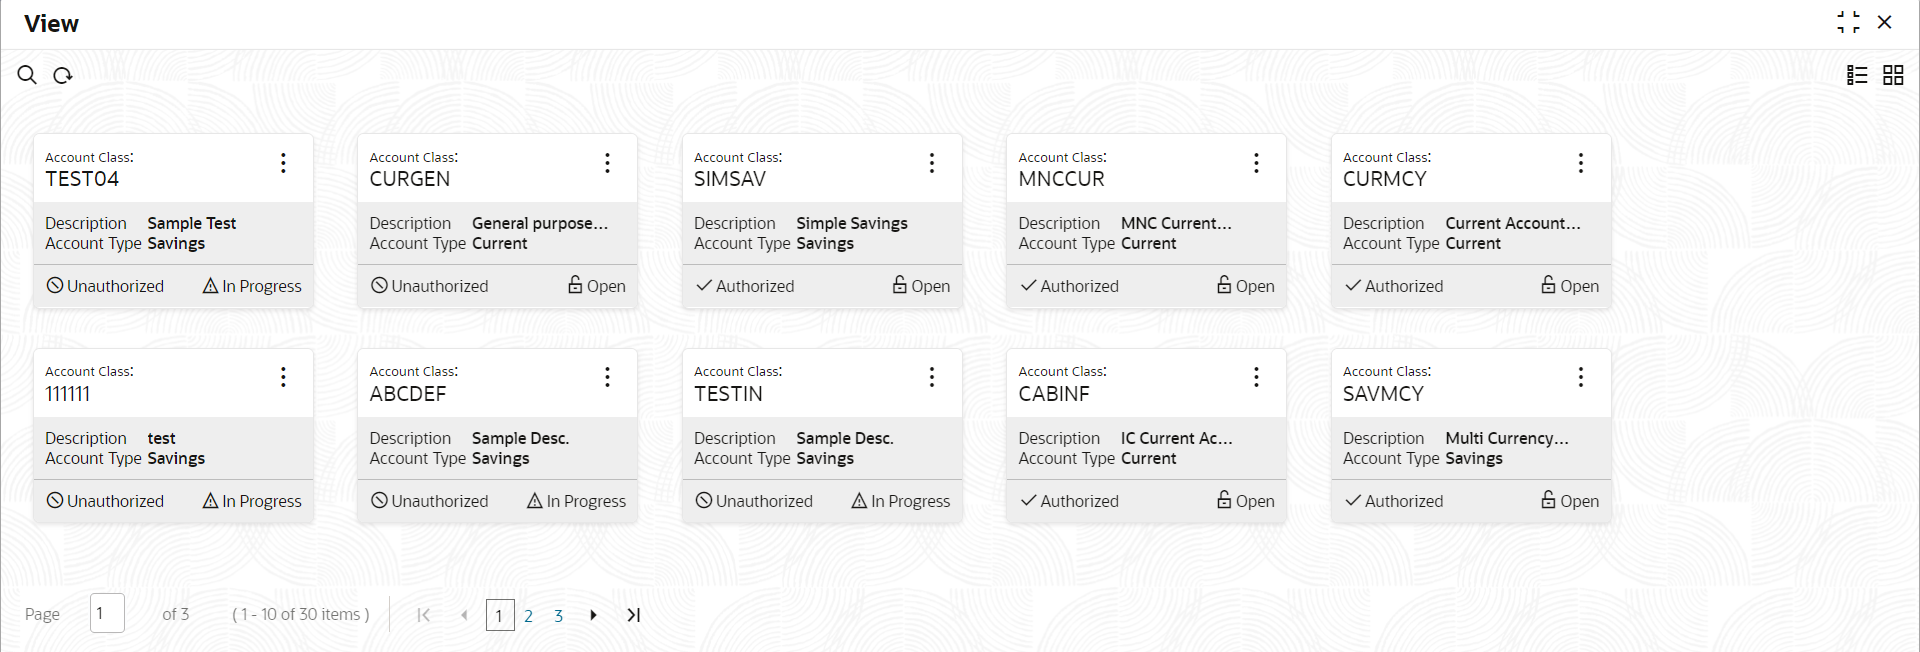Open SIMSAV card kebab menu
1920x652 pixels.
click(932, 163)
